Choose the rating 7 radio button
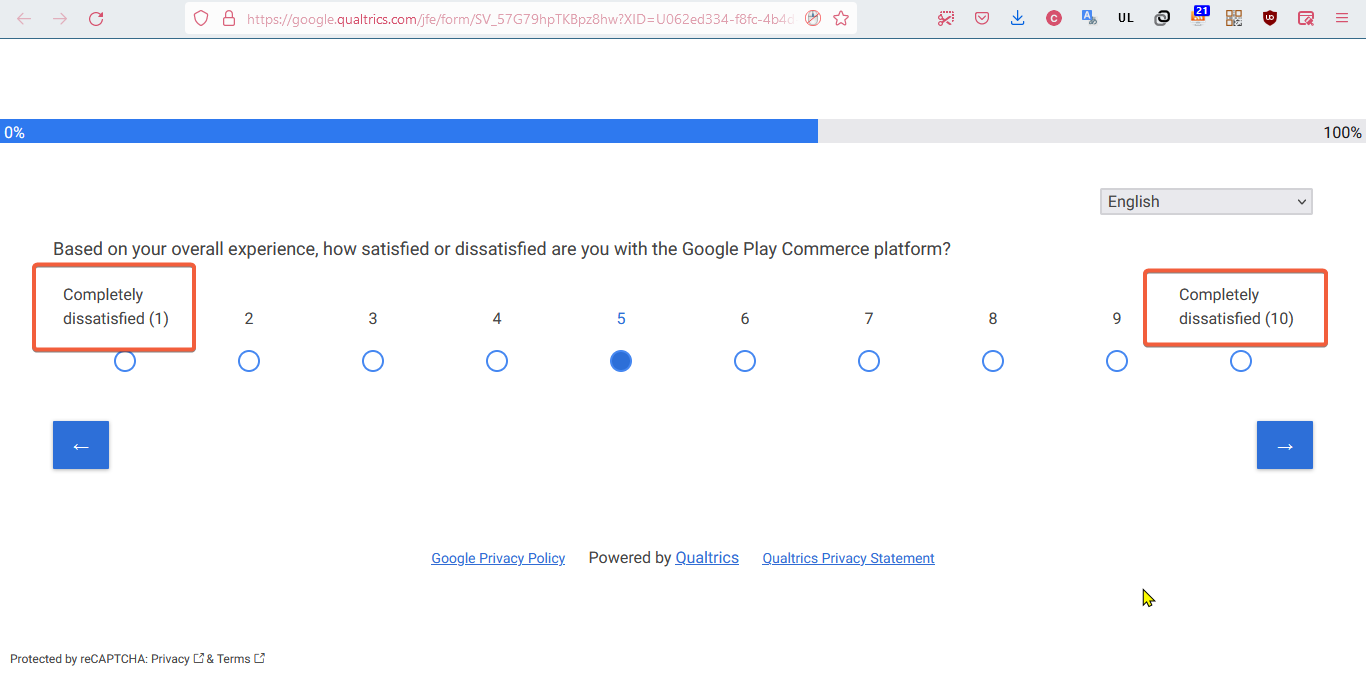The height and width of the screenshot is (677, 1366). pos(869,361)
